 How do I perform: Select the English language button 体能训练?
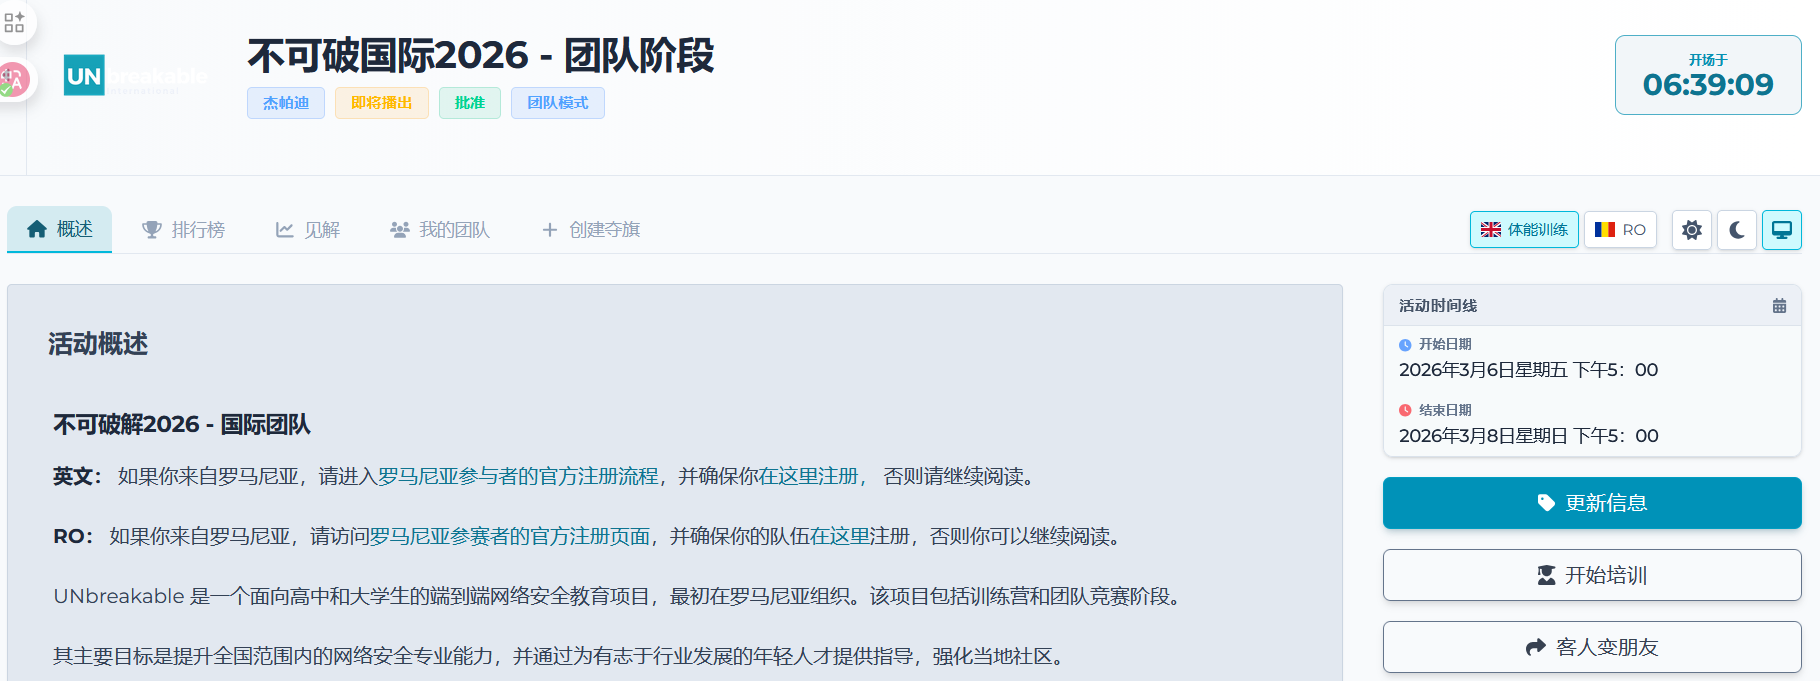coord(1524,230)
